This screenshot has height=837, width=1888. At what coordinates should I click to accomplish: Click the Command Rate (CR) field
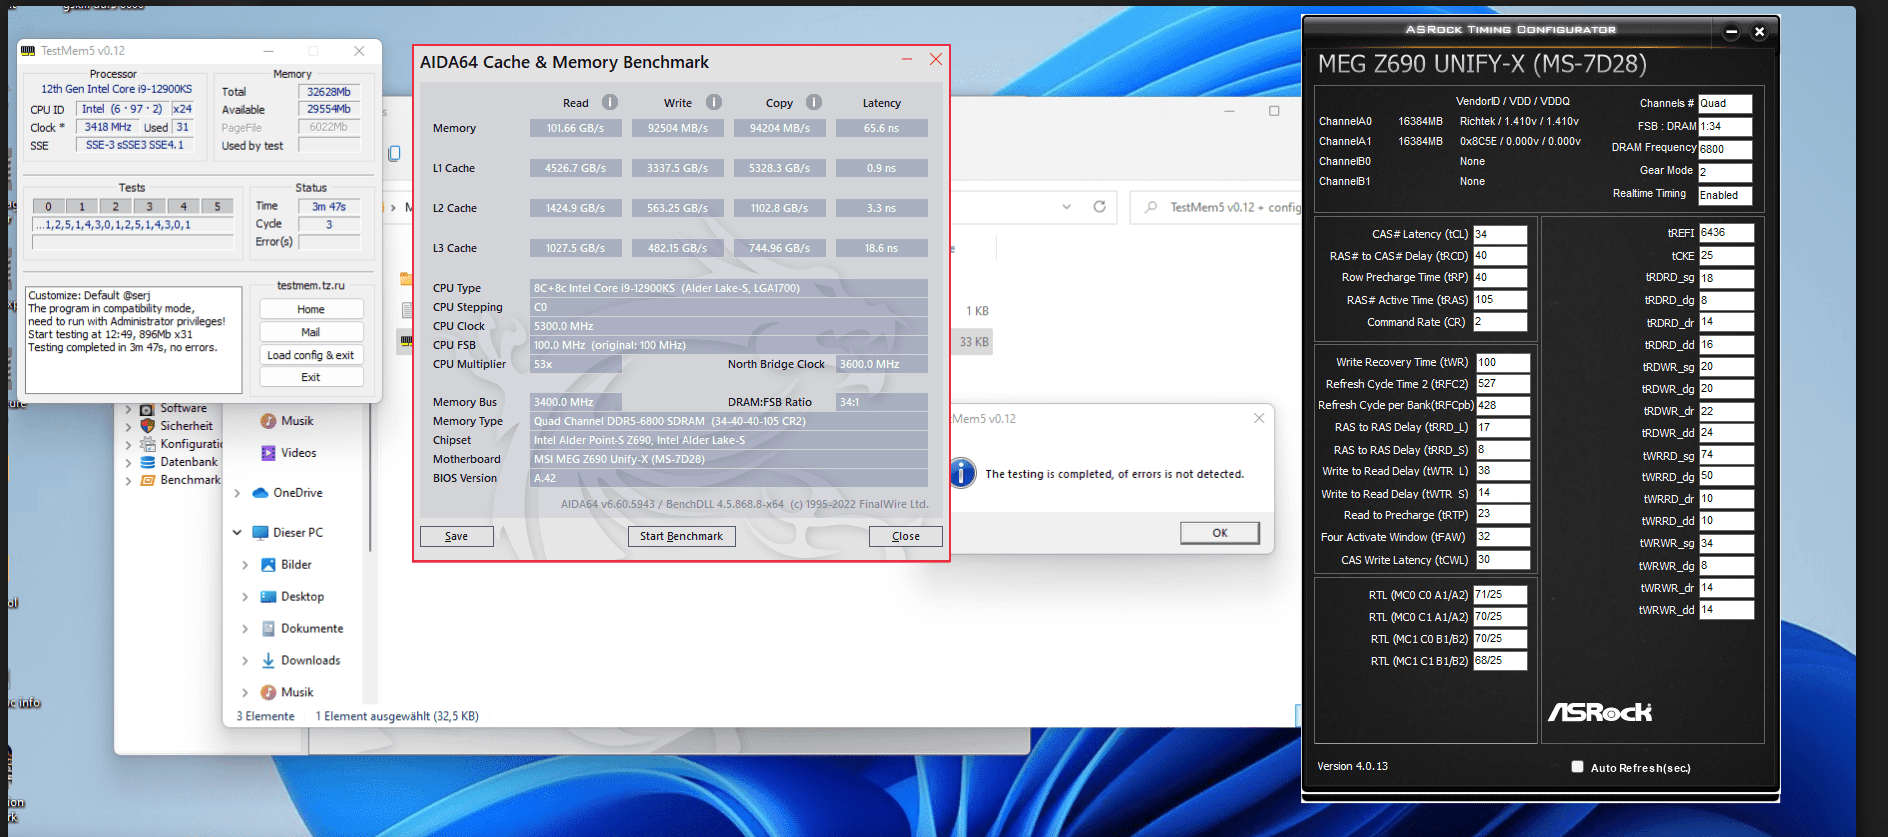coord(1500,322)
